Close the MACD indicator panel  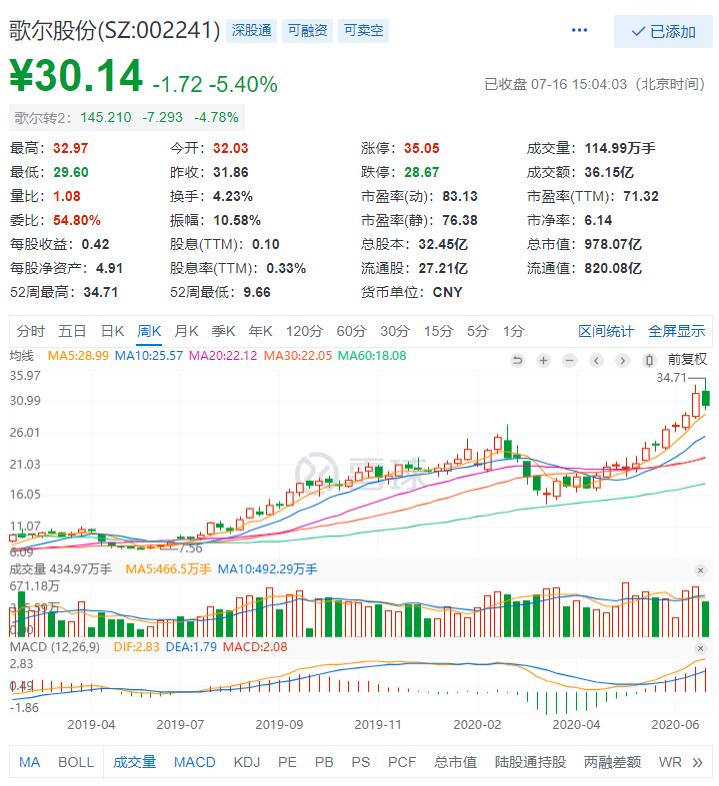700,648
